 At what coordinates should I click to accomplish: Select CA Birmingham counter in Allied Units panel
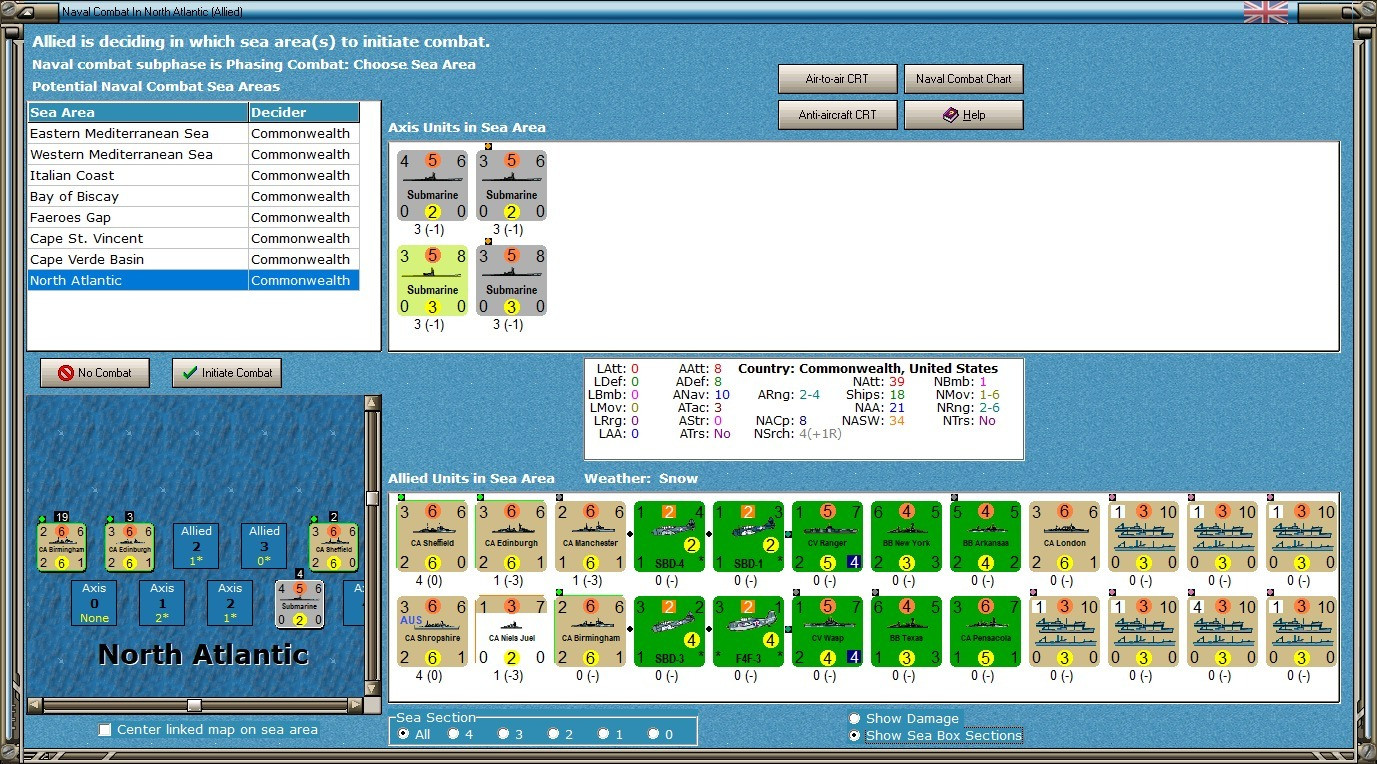590,631
